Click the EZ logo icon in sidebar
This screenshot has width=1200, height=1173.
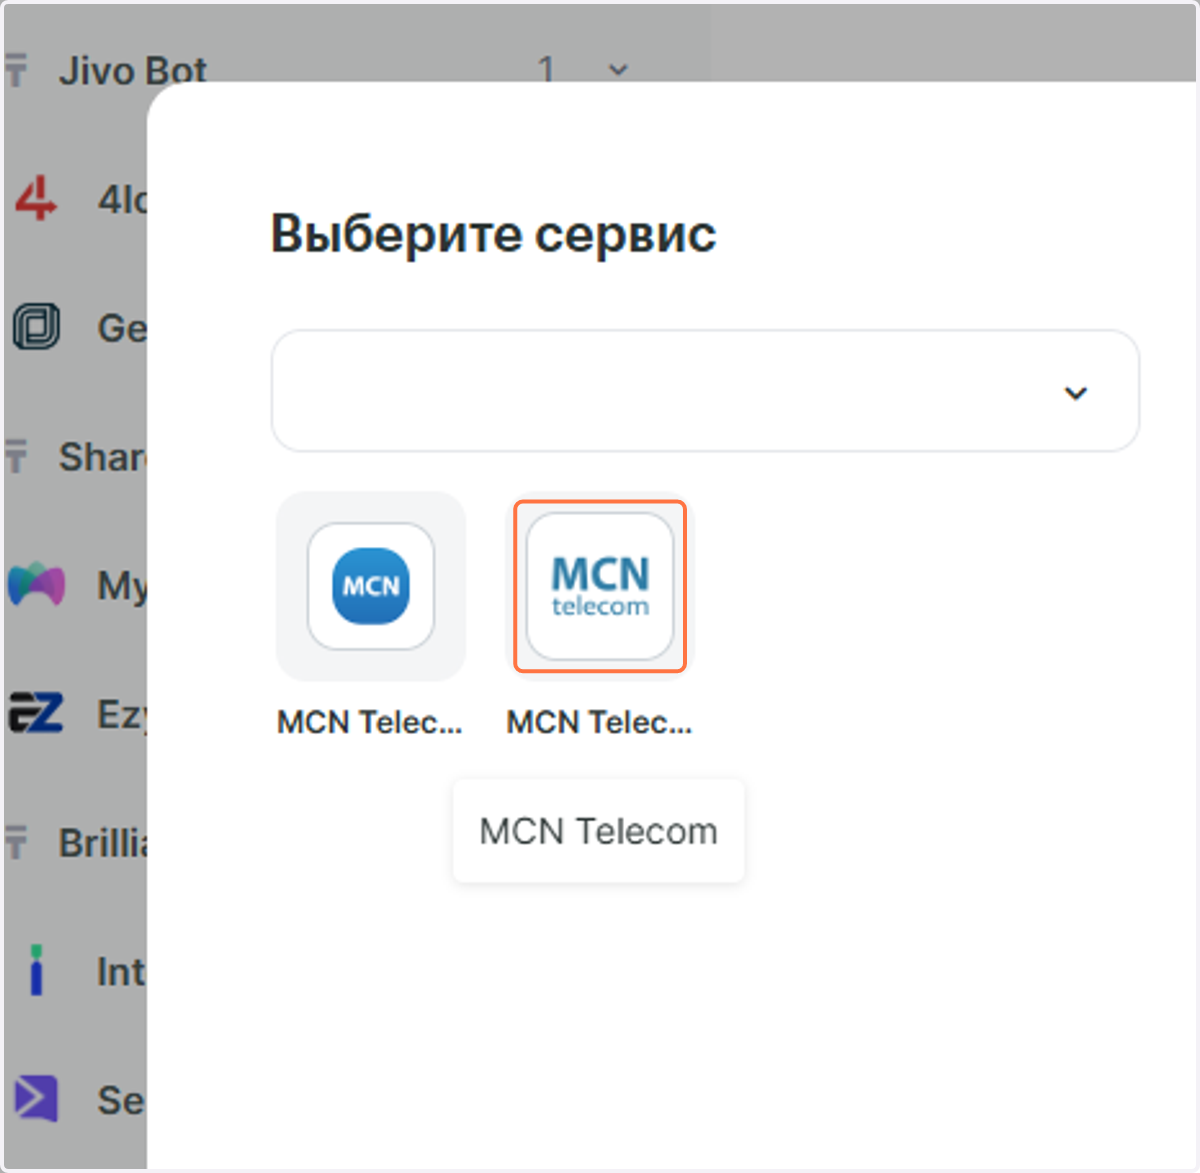click(36, 713)
